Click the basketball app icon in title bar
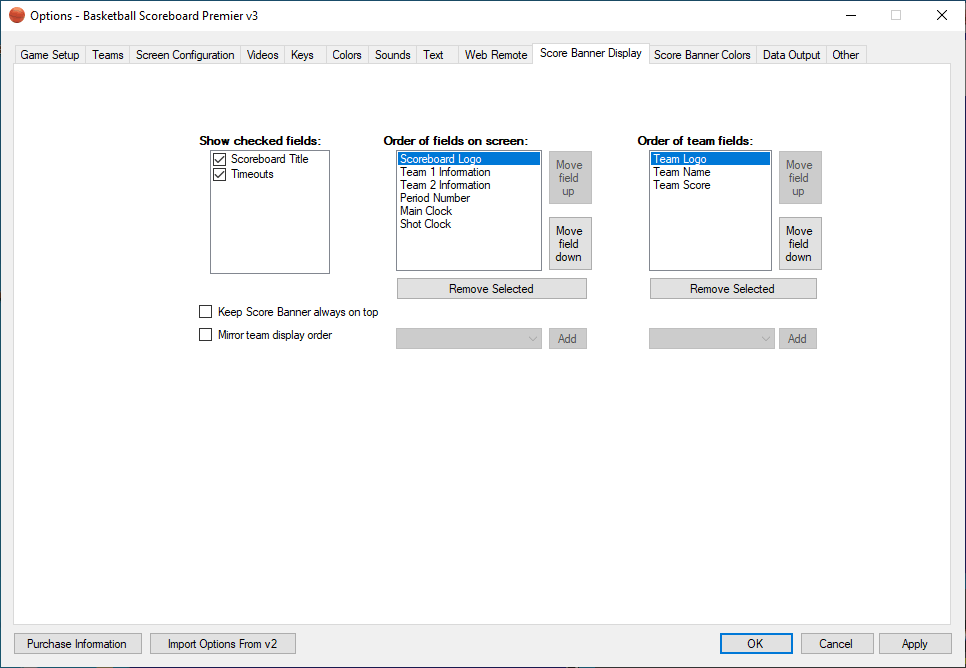Viewport: 966px width, 668px height. point(16,15)
